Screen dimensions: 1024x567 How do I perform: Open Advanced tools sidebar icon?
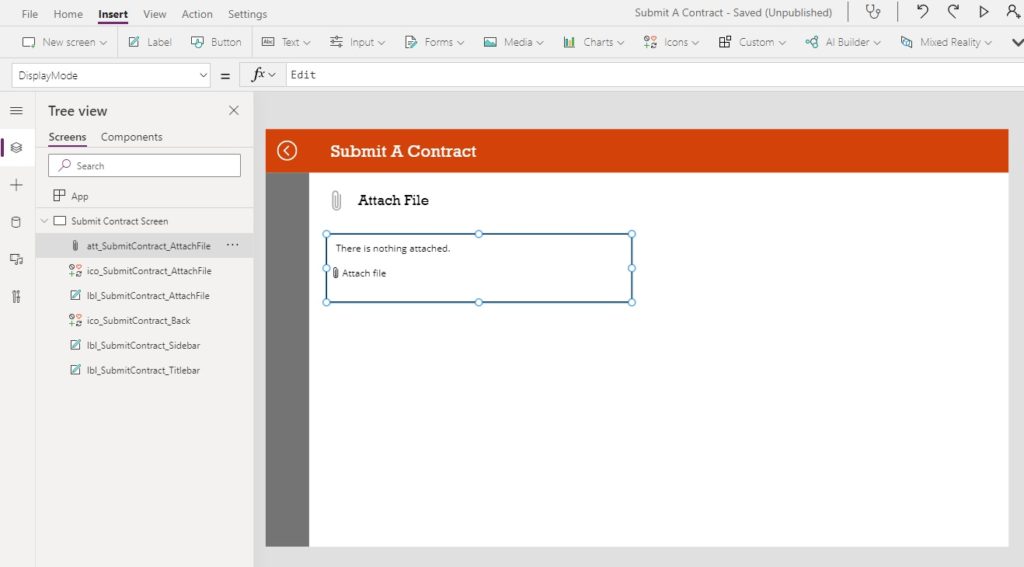[x=16, y=297]
